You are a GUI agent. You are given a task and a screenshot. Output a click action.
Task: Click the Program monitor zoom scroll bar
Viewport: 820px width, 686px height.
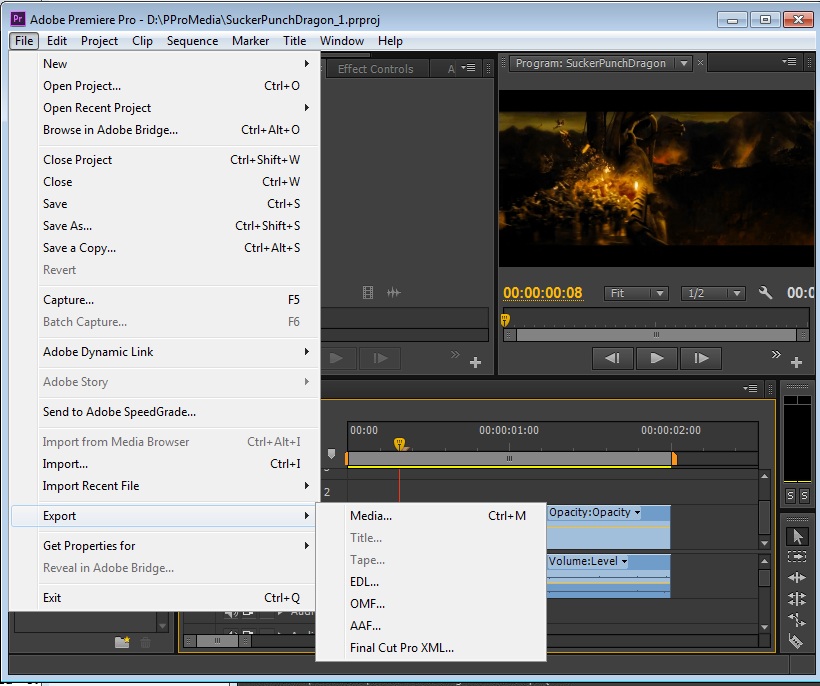click(x=656, y=335)
